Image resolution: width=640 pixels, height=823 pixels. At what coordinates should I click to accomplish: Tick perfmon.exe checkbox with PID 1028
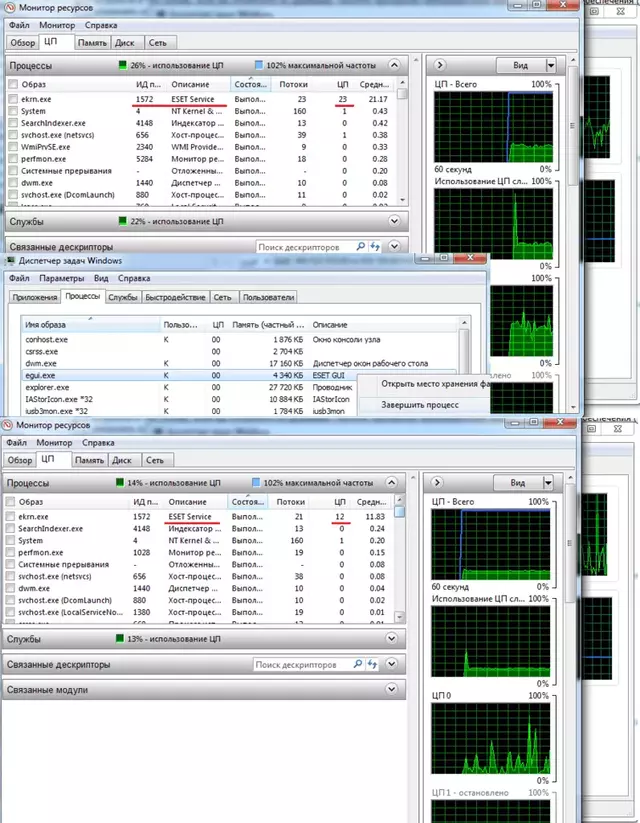[x=11, y=553]
